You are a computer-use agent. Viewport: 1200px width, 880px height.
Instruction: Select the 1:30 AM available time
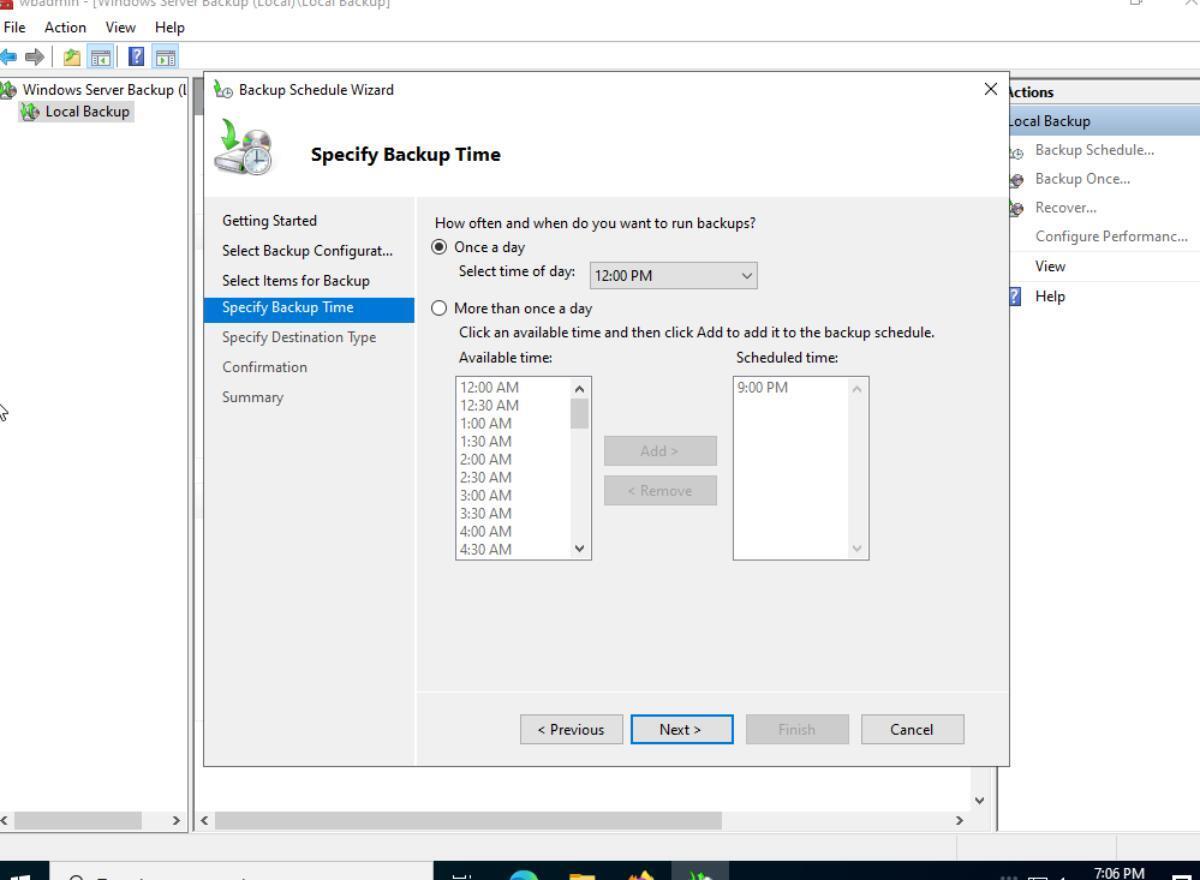coord(486,441)
